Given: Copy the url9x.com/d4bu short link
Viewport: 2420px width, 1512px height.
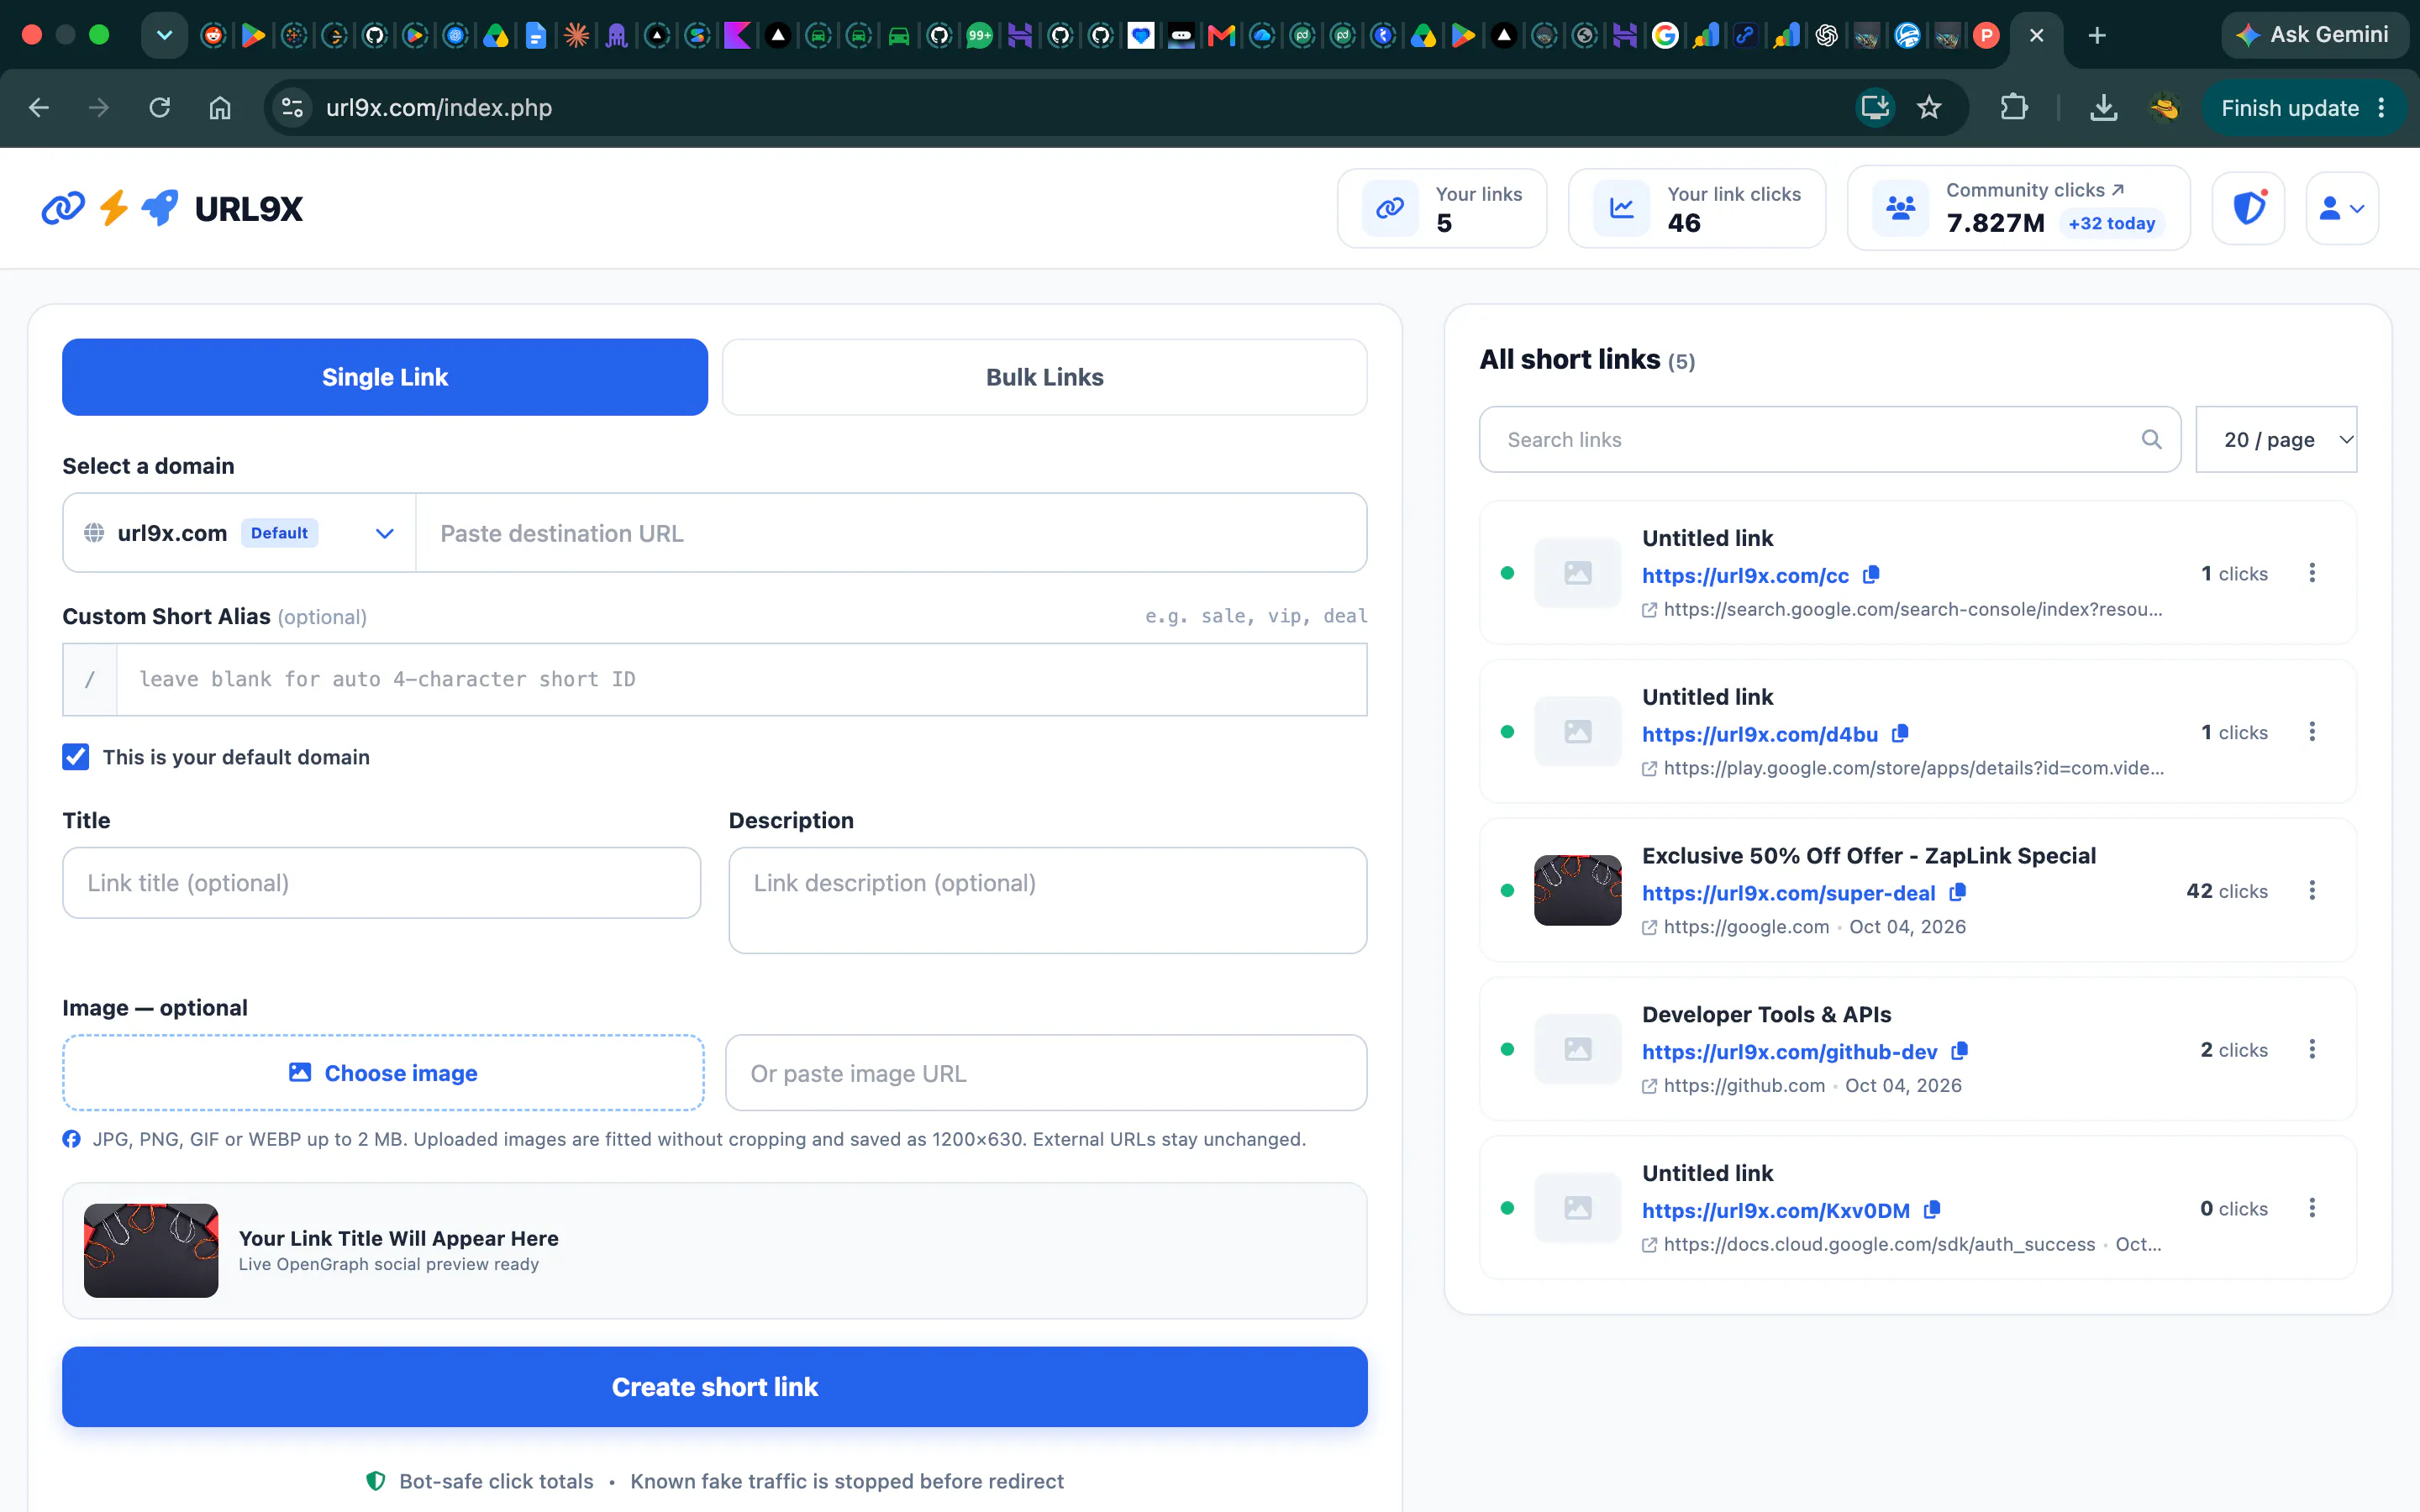Looking at the screenshot, I should click(x=1900, y=733).
